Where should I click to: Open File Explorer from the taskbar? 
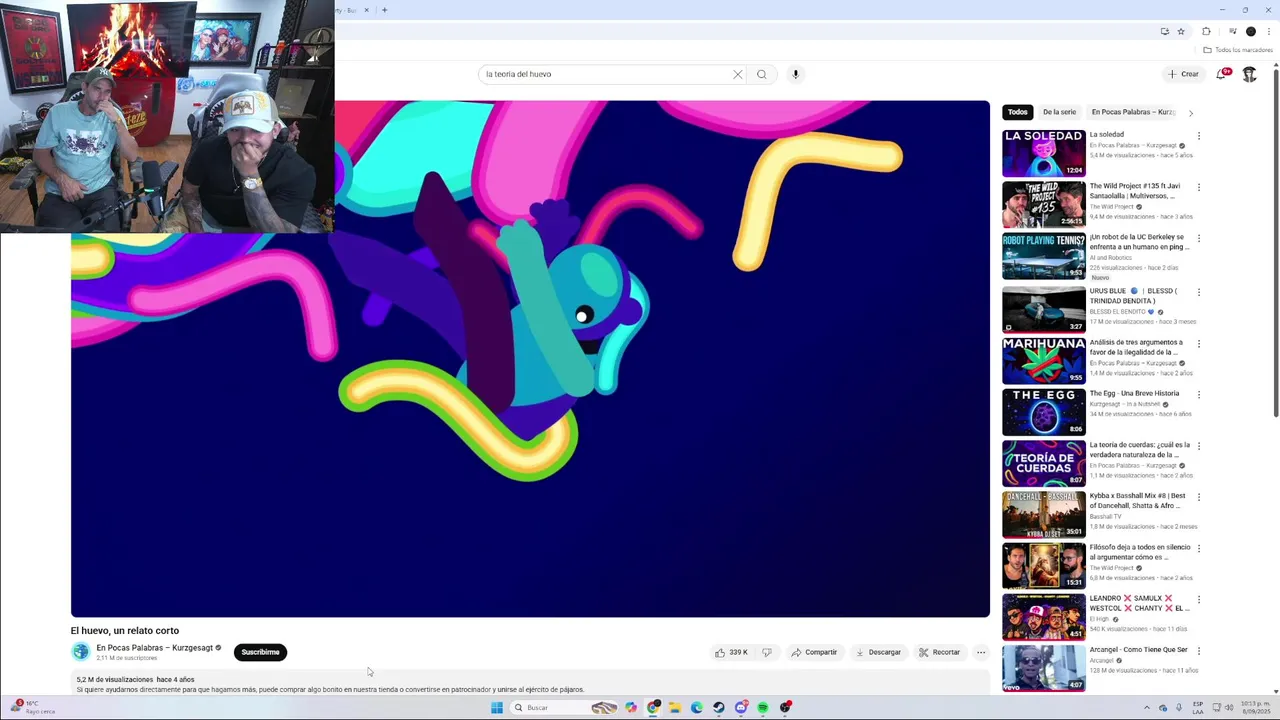coord(675,708)
